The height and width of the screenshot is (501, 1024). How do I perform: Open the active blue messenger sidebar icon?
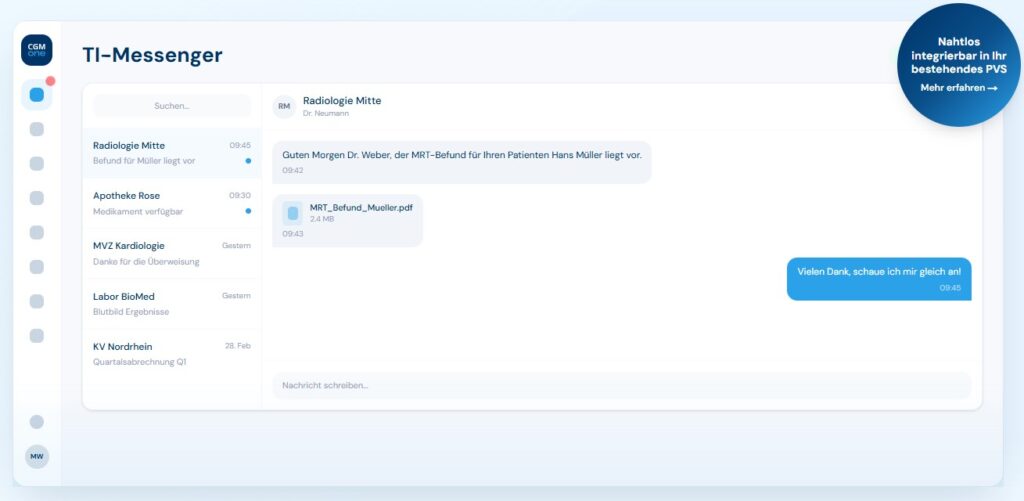point(37,95)
